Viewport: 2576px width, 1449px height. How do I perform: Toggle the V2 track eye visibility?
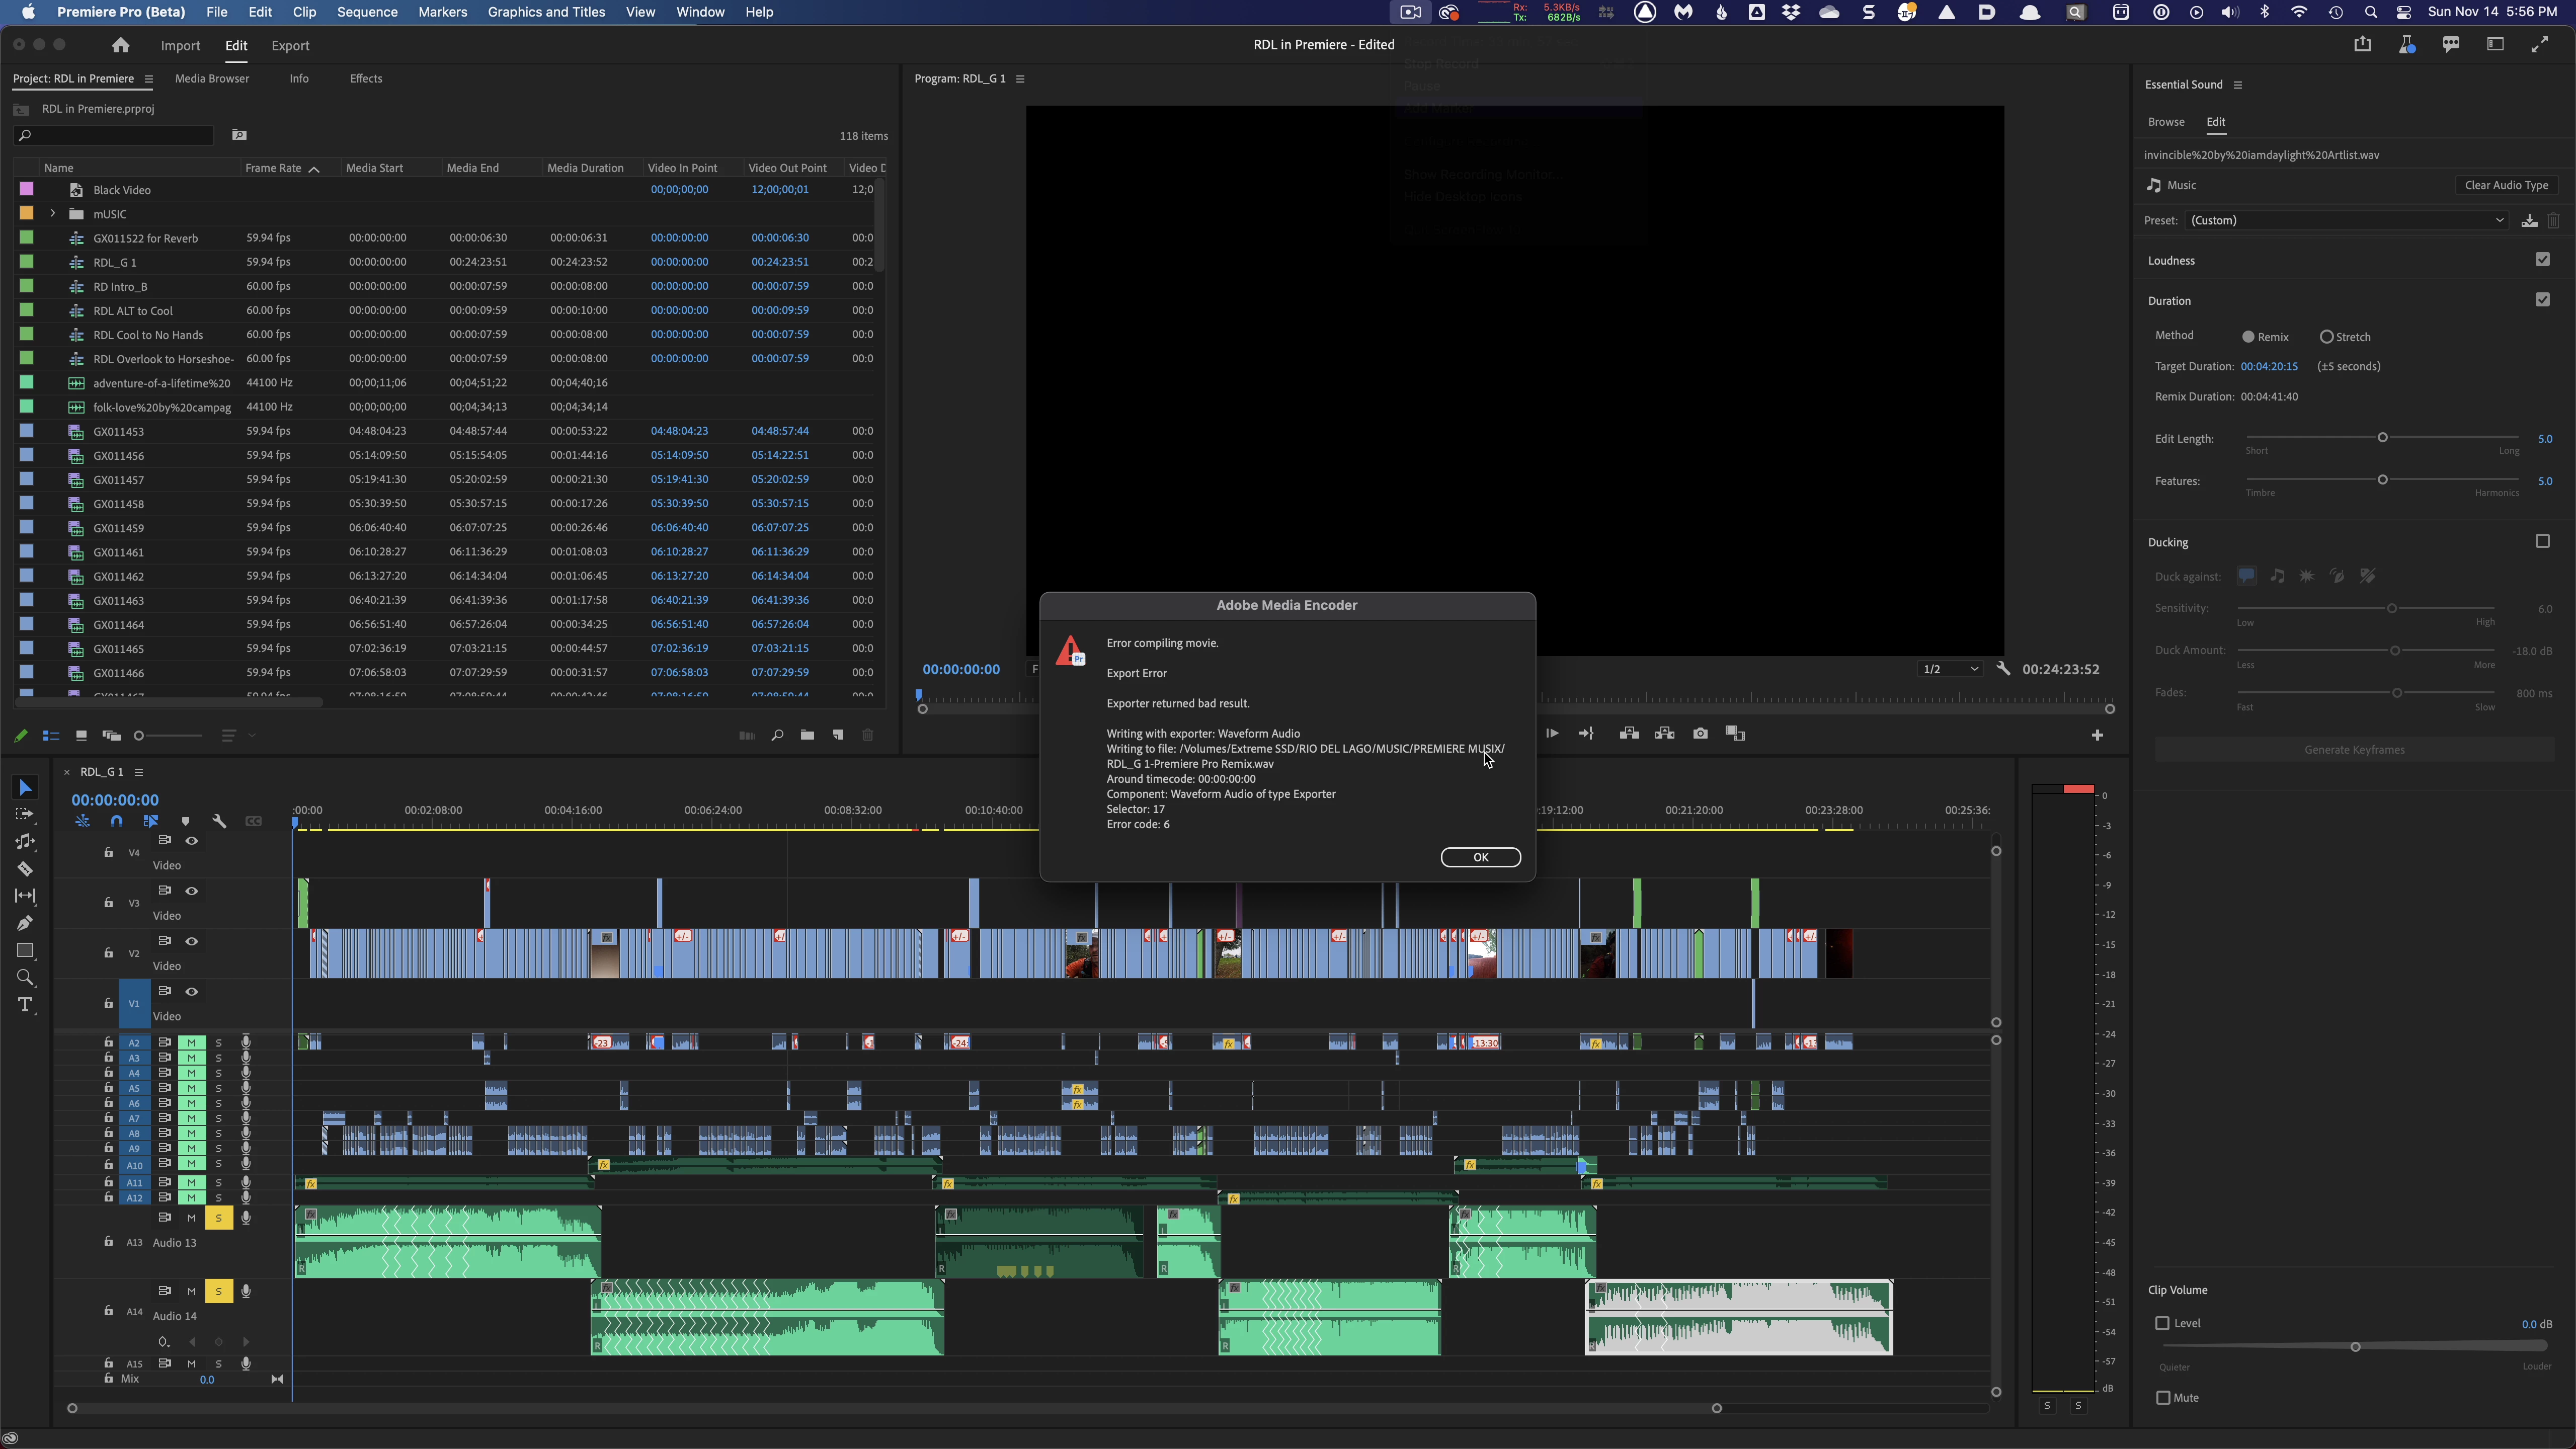point(191,941)
